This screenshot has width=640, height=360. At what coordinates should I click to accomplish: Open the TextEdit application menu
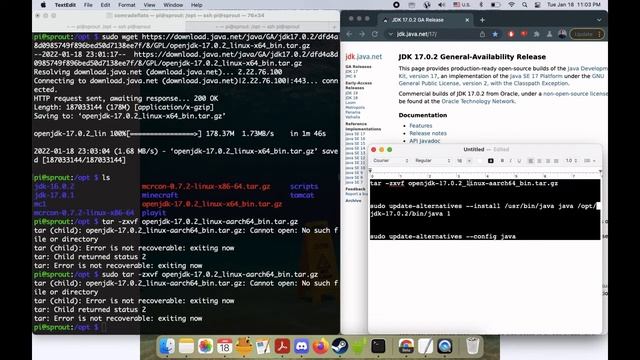tap(65, 5)
